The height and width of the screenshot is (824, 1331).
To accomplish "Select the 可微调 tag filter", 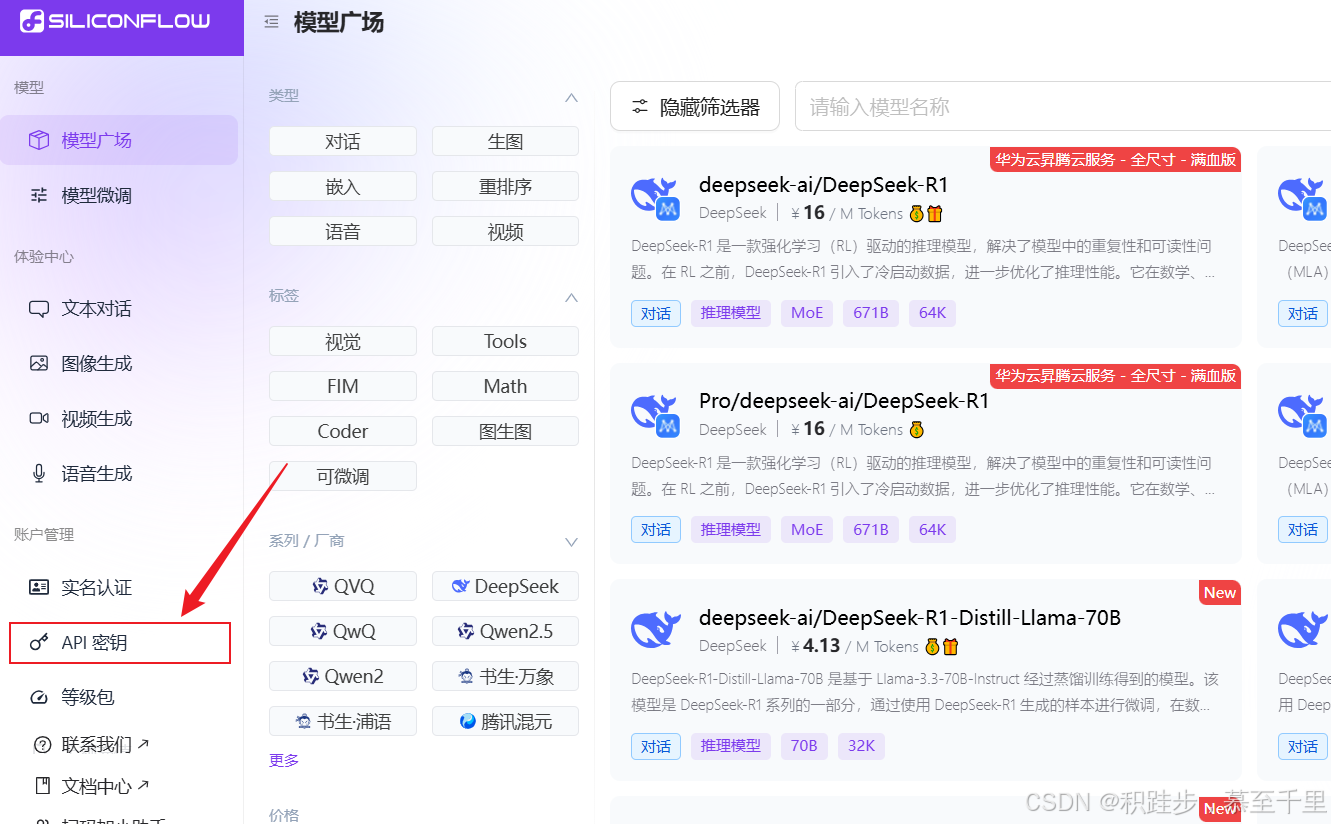I will coord(343,476).
